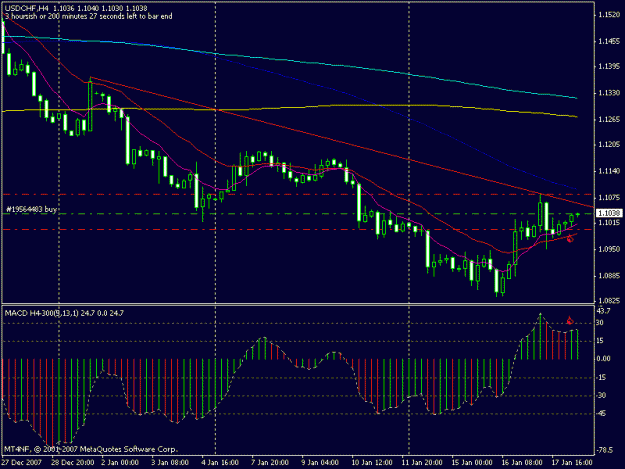Image resolution: width=625 pixels, height=469 pixels.
Task: Select the upper red dashed level line
Action: point(298,194)
